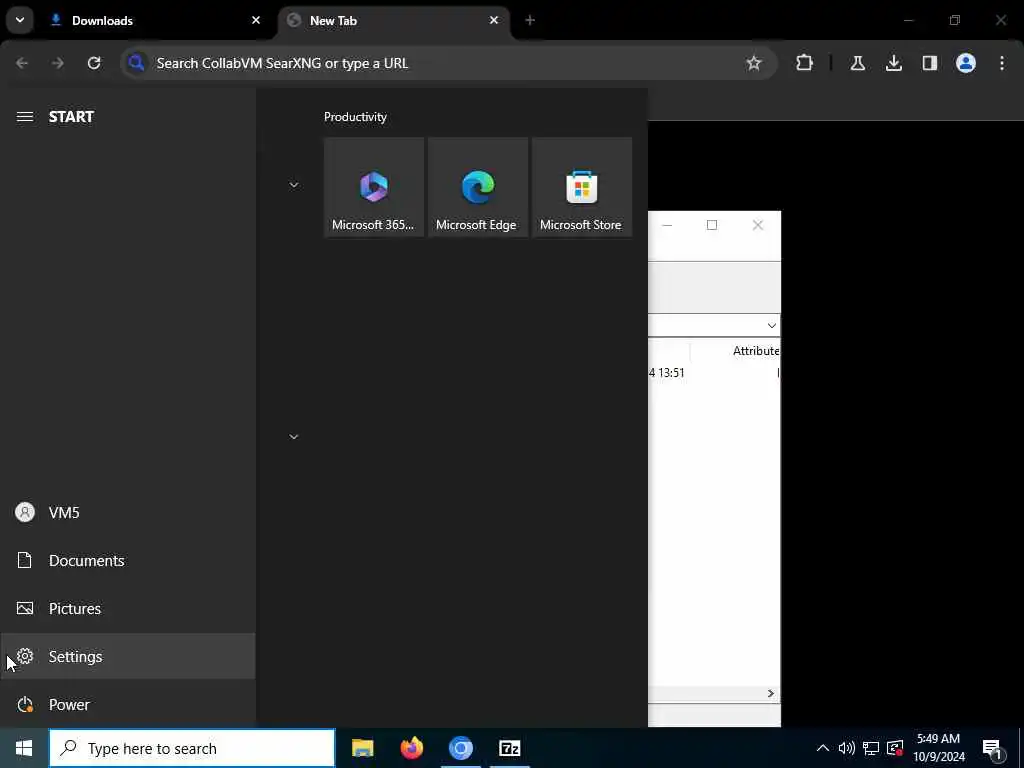Open Documents from Start menu
This screenshot has height=768, width=1024.
(128, 560)
